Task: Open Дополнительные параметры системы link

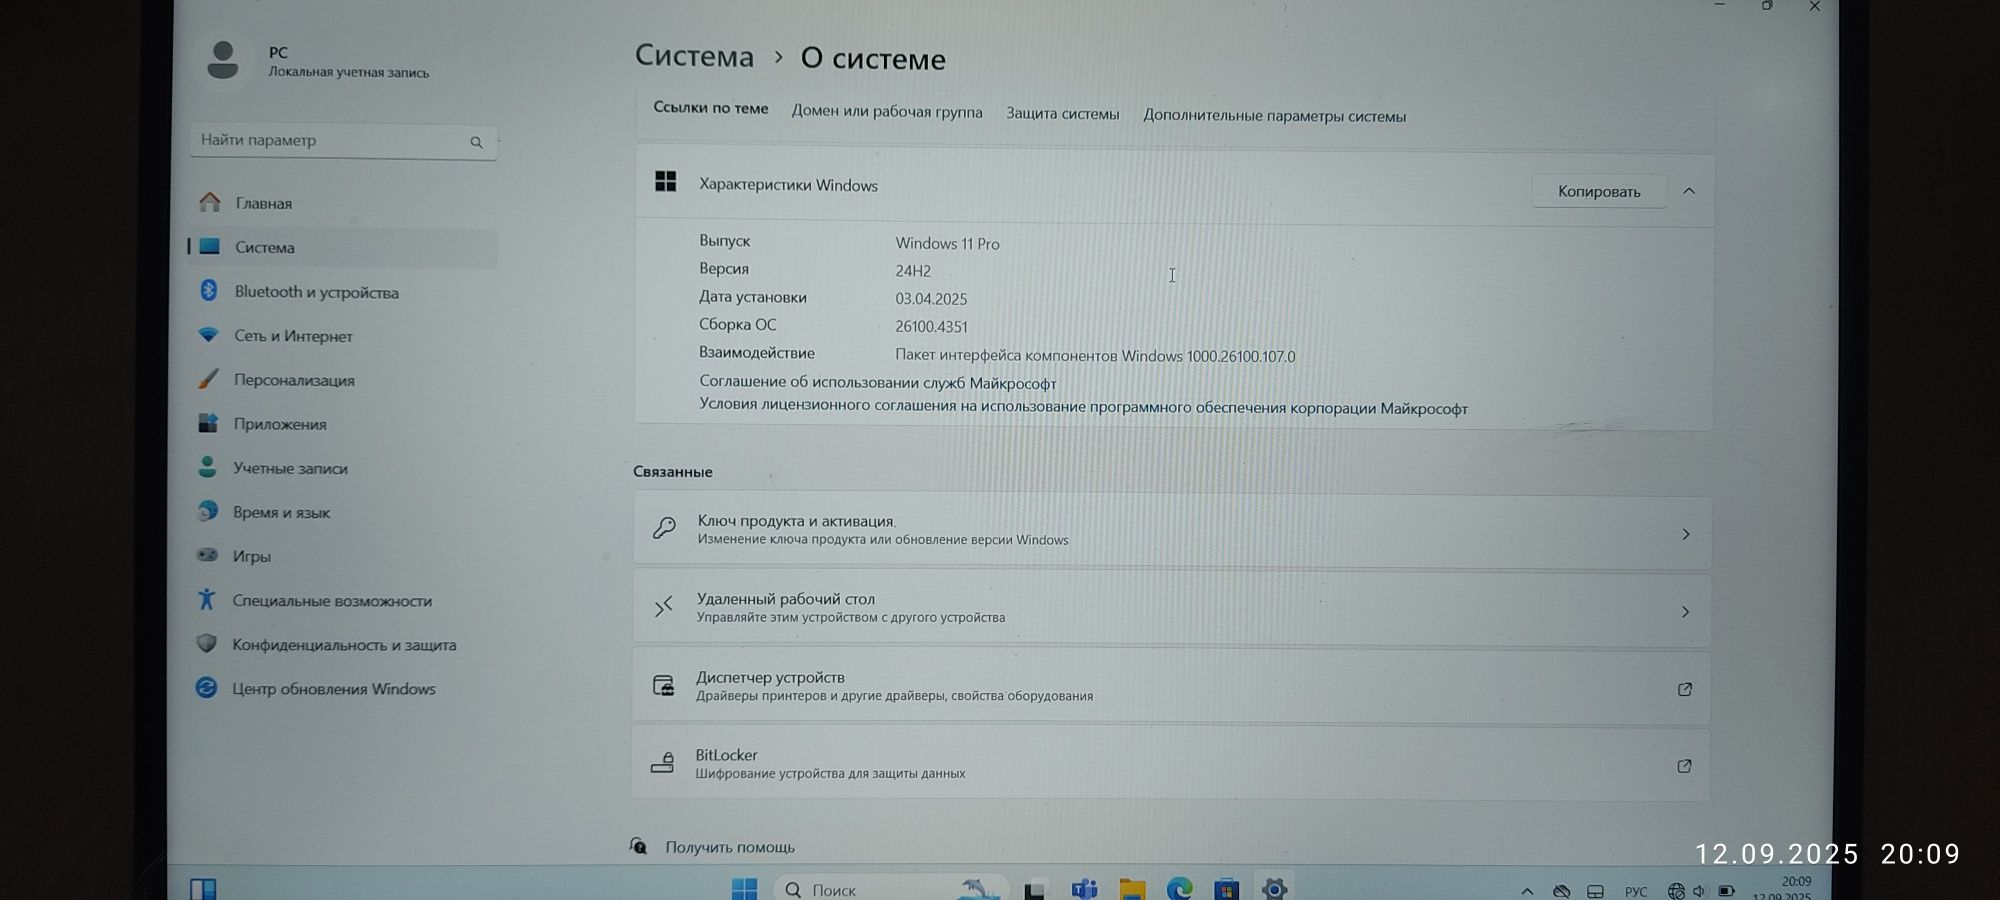Action: (1274, 116)
